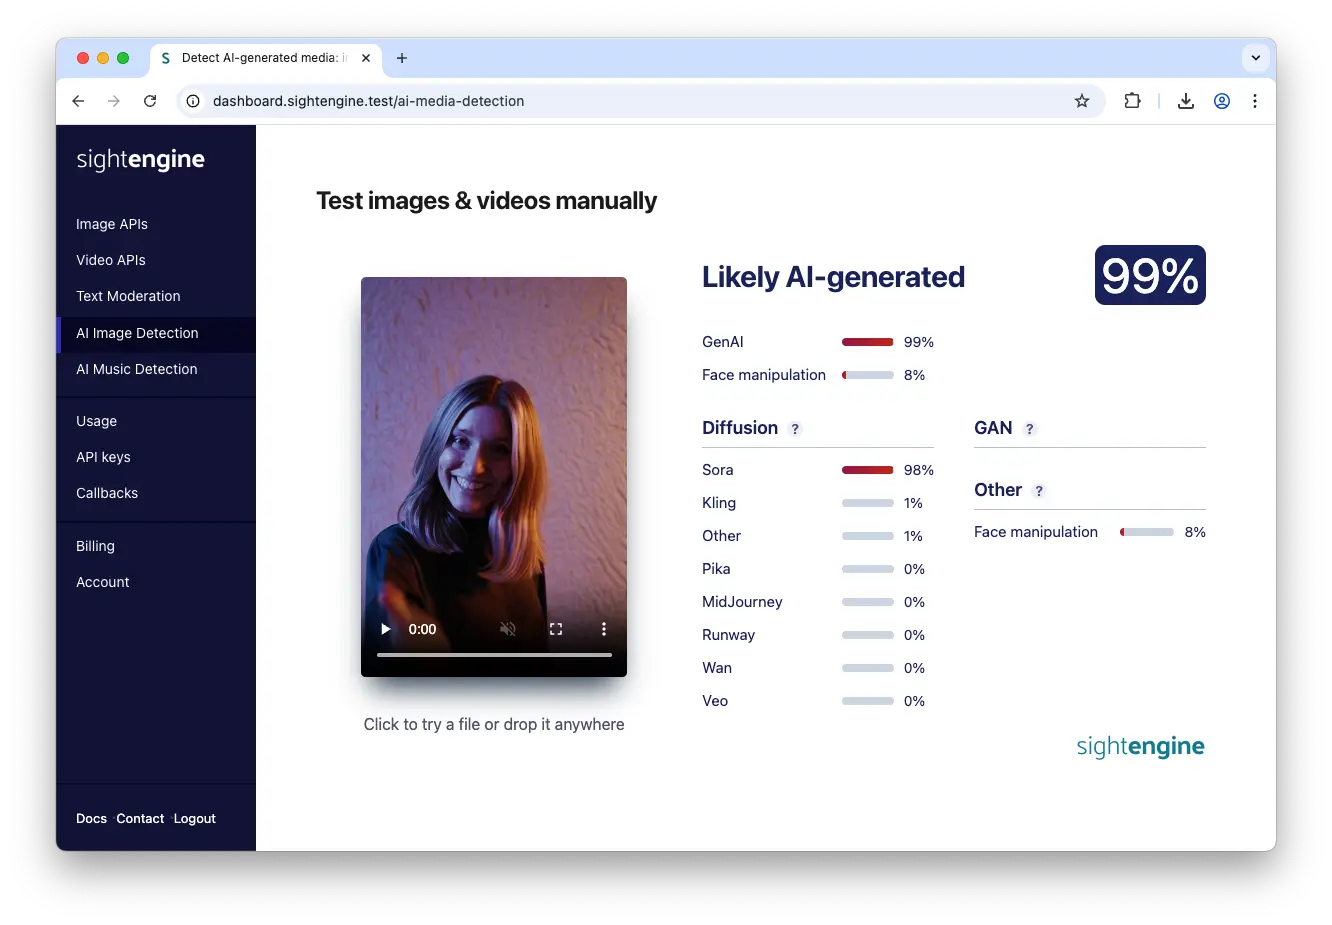
Task: Click the sightengine logo in the sidebar
Action: click(x=139, y=159)
